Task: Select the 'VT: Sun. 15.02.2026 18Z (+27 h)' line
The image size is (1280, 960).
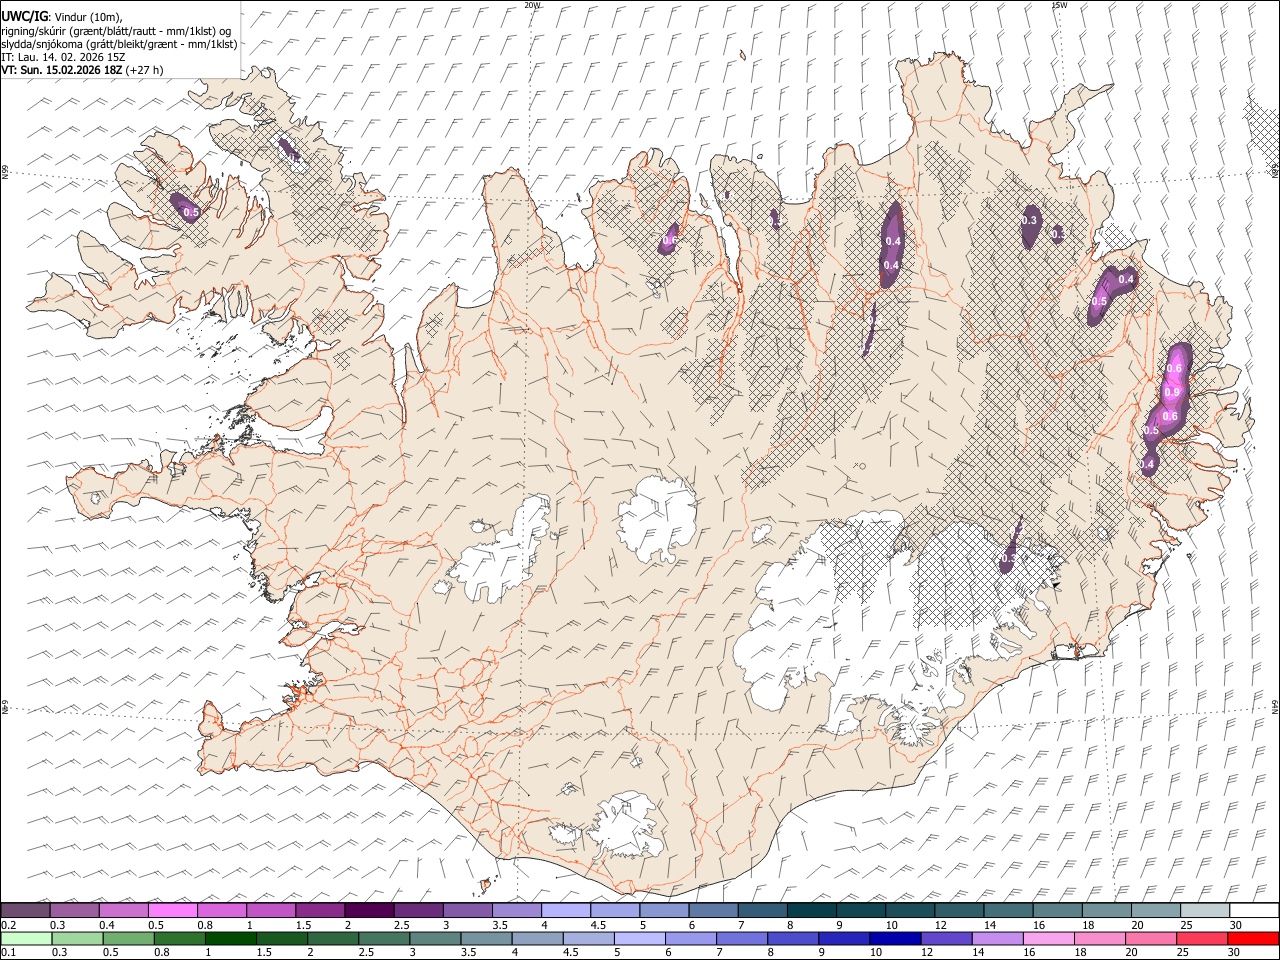Action: pyautogui.click(x=82, y=70)
